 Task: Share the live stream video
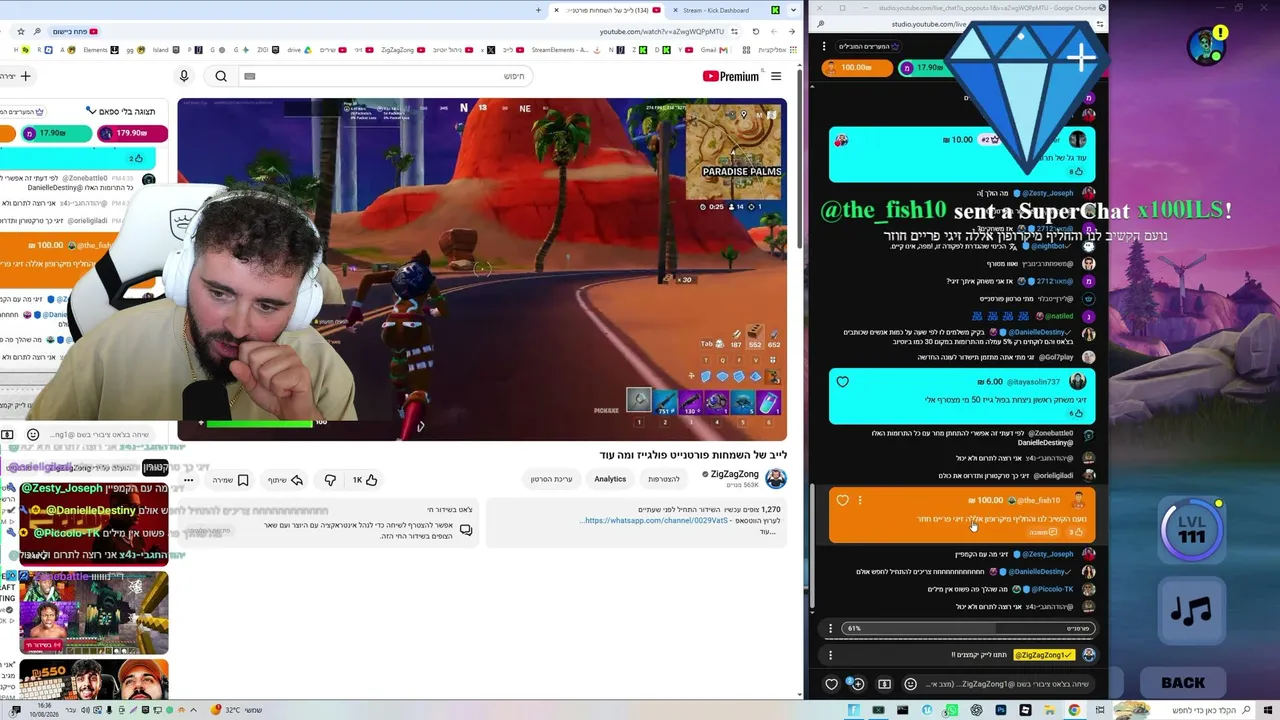pyautogui.click(x=285, y=480)
